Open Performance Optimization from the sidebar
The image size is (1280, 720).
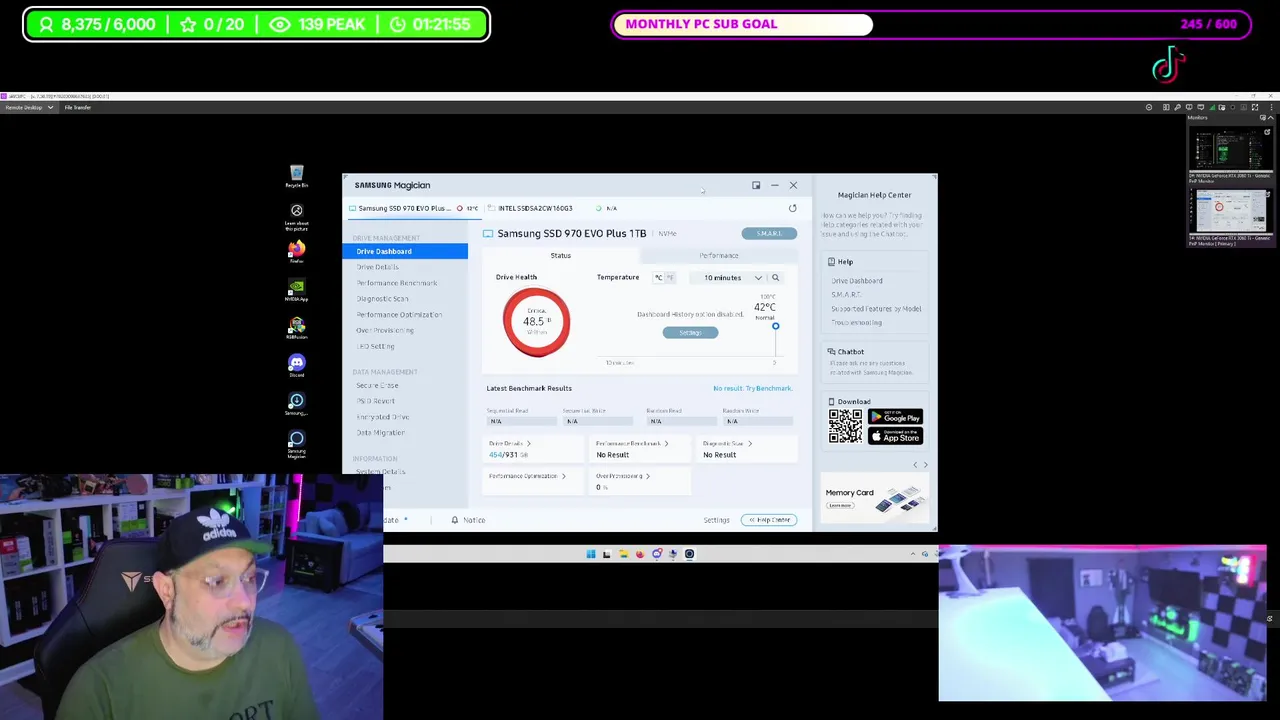pos(399,315)
